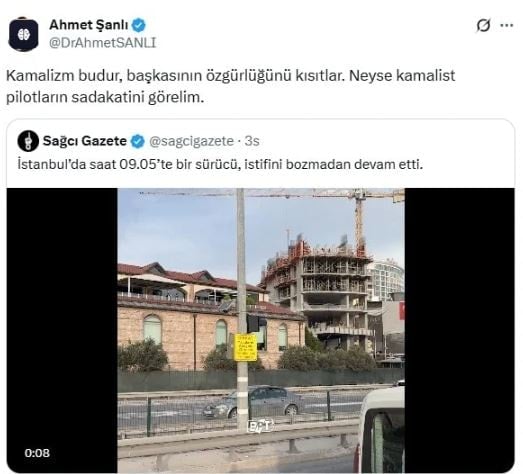
Task: Click the 0:08 video duration label
Action: click(37, 453)
